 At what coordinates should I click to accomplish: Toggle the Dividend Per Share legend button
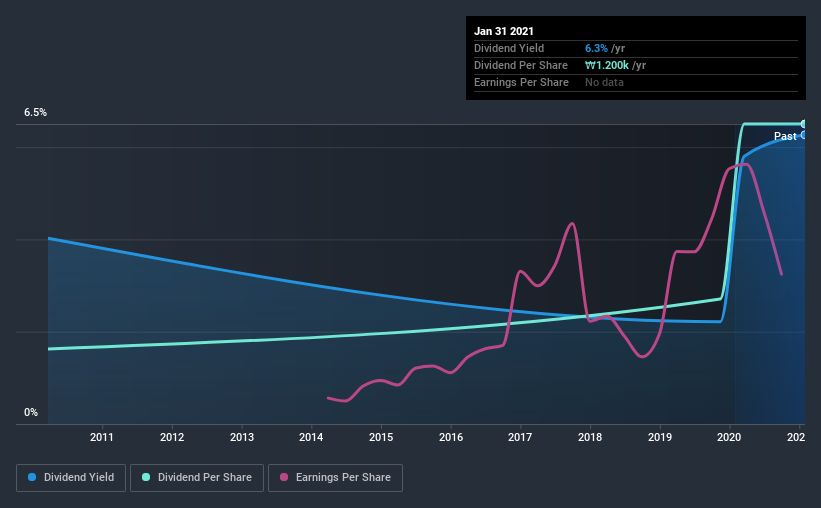(197, 478)
